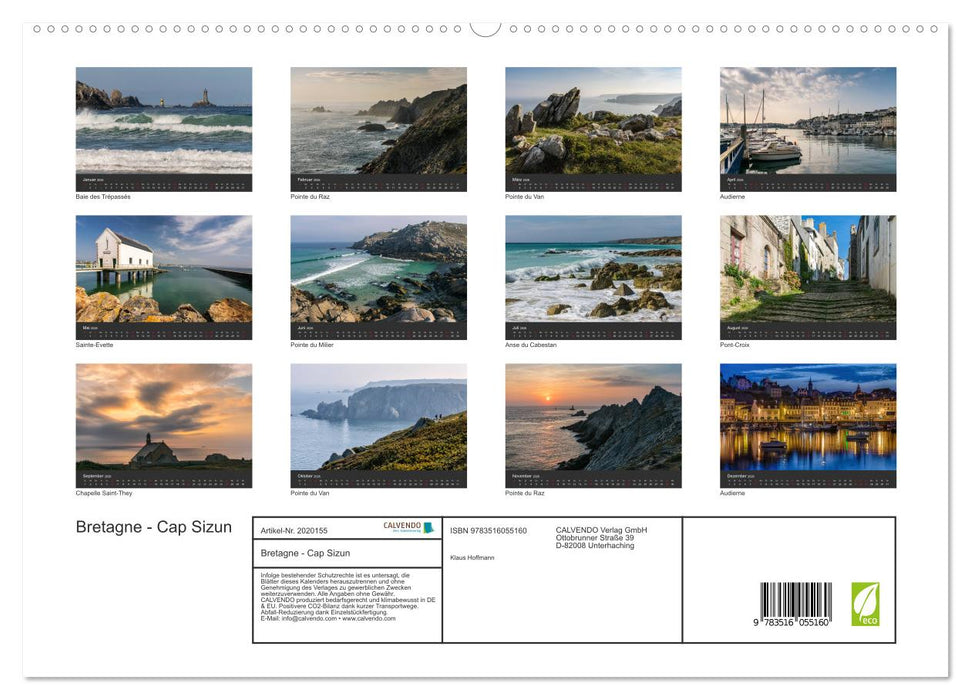Open the August street photo of Pont-Croix
The image size is (971, 700).
(807, 276)
